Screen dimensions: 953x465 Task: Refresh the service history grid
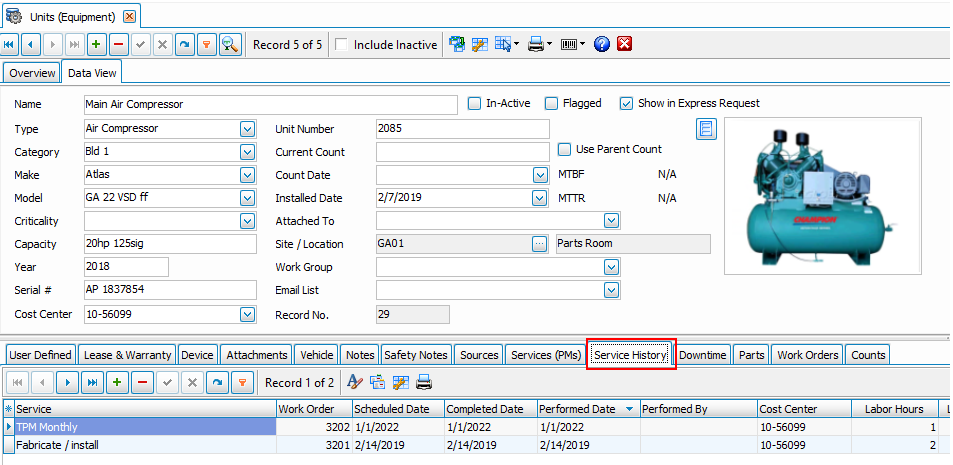click(217, 382)
